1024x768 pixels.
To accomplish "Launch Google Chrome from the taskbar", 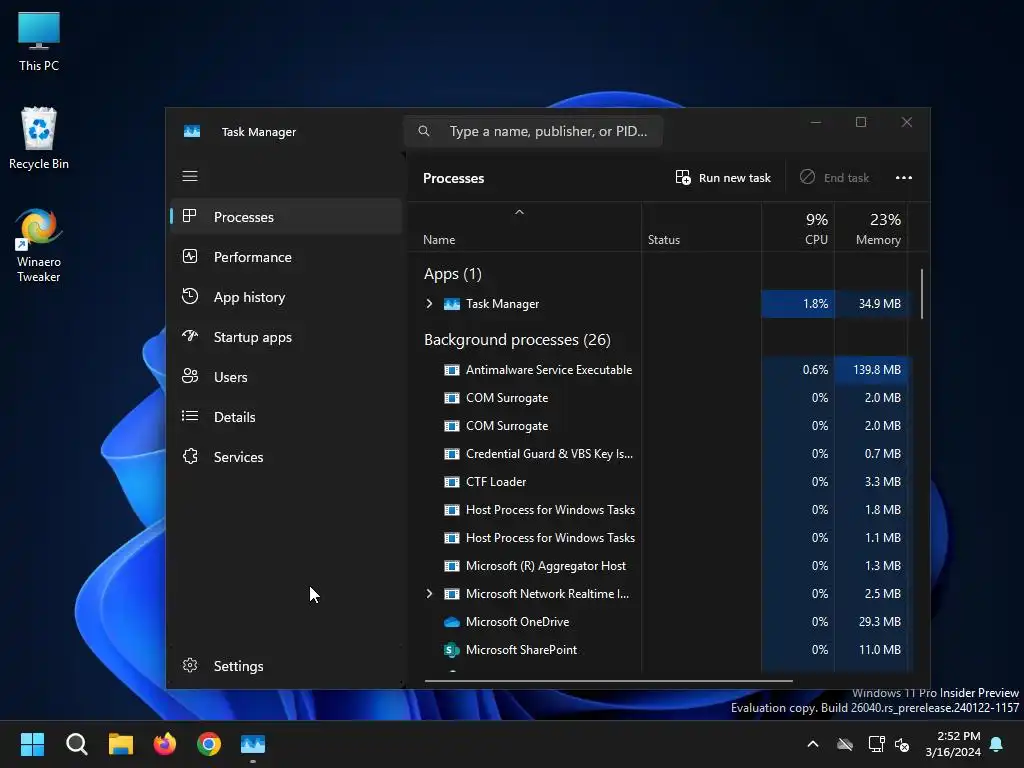I will [209, 744].
